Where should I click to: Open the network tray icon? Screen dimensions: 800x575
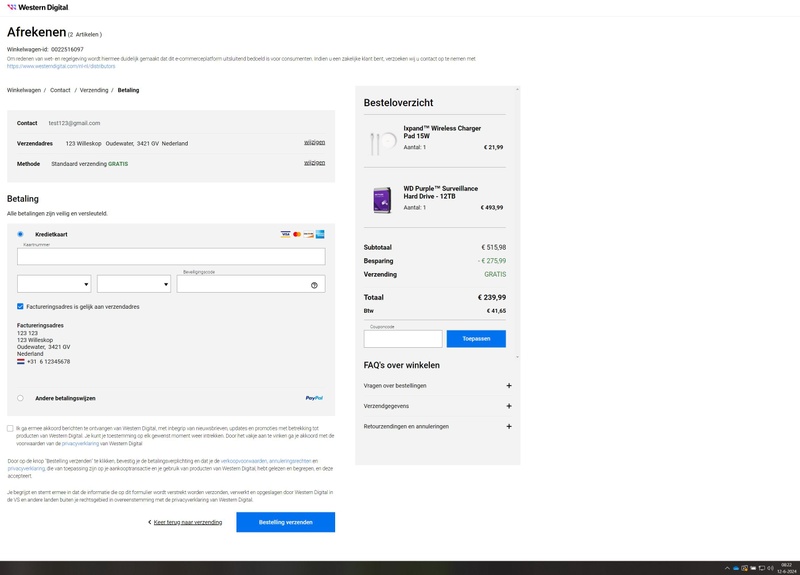[x=762, y=568]
